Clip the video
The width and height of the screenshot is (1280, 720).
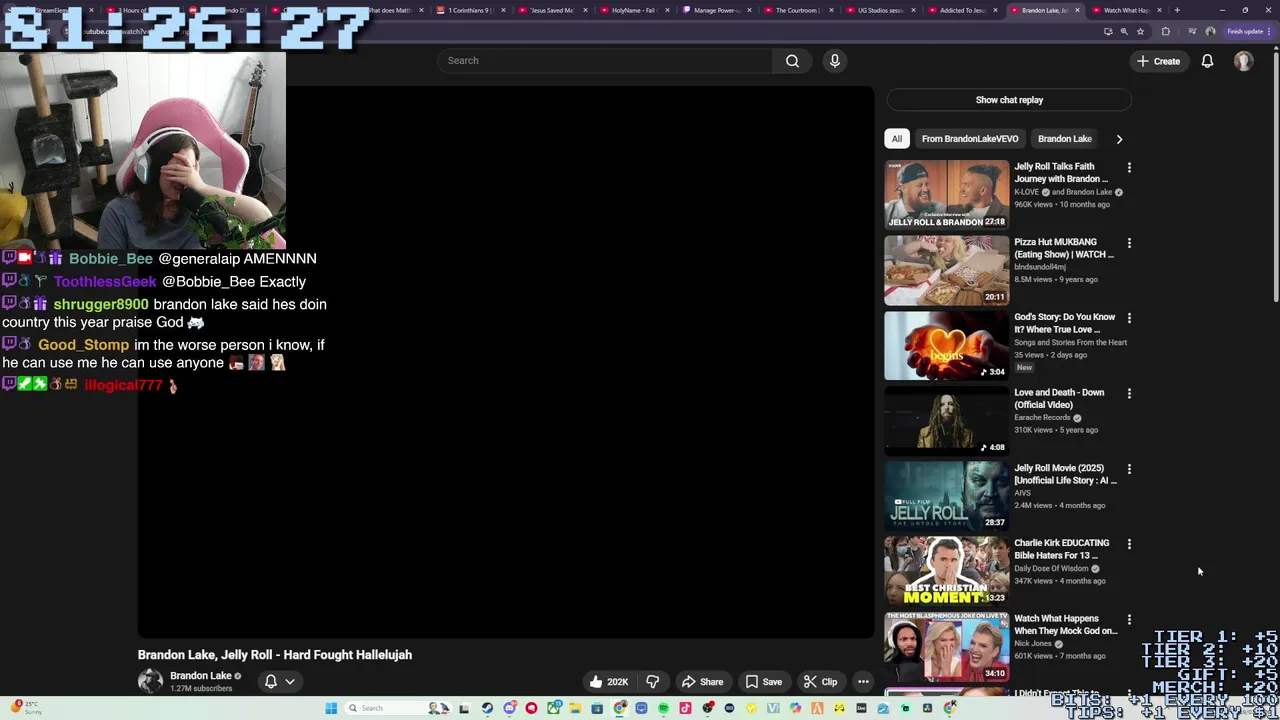pos(820,682)
